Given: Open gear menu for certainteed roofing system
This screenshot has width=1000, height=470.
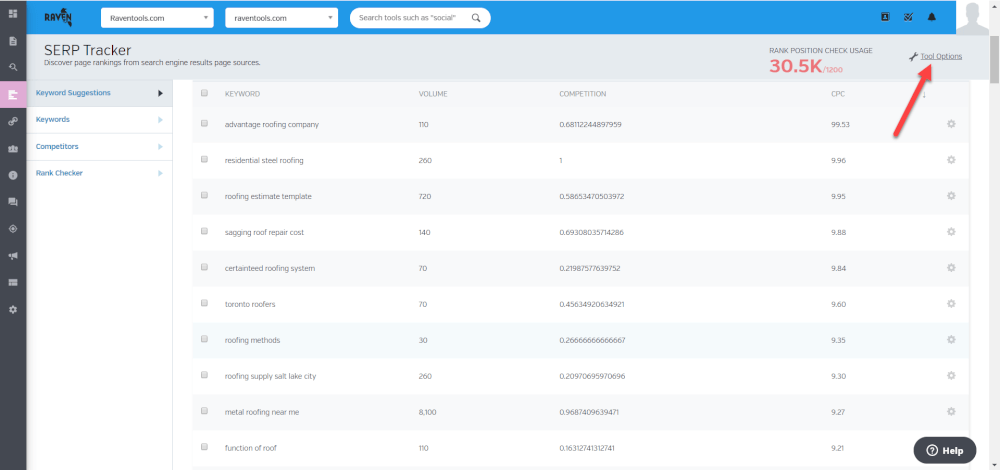Looking at the screenshot, I should (951, 268).
